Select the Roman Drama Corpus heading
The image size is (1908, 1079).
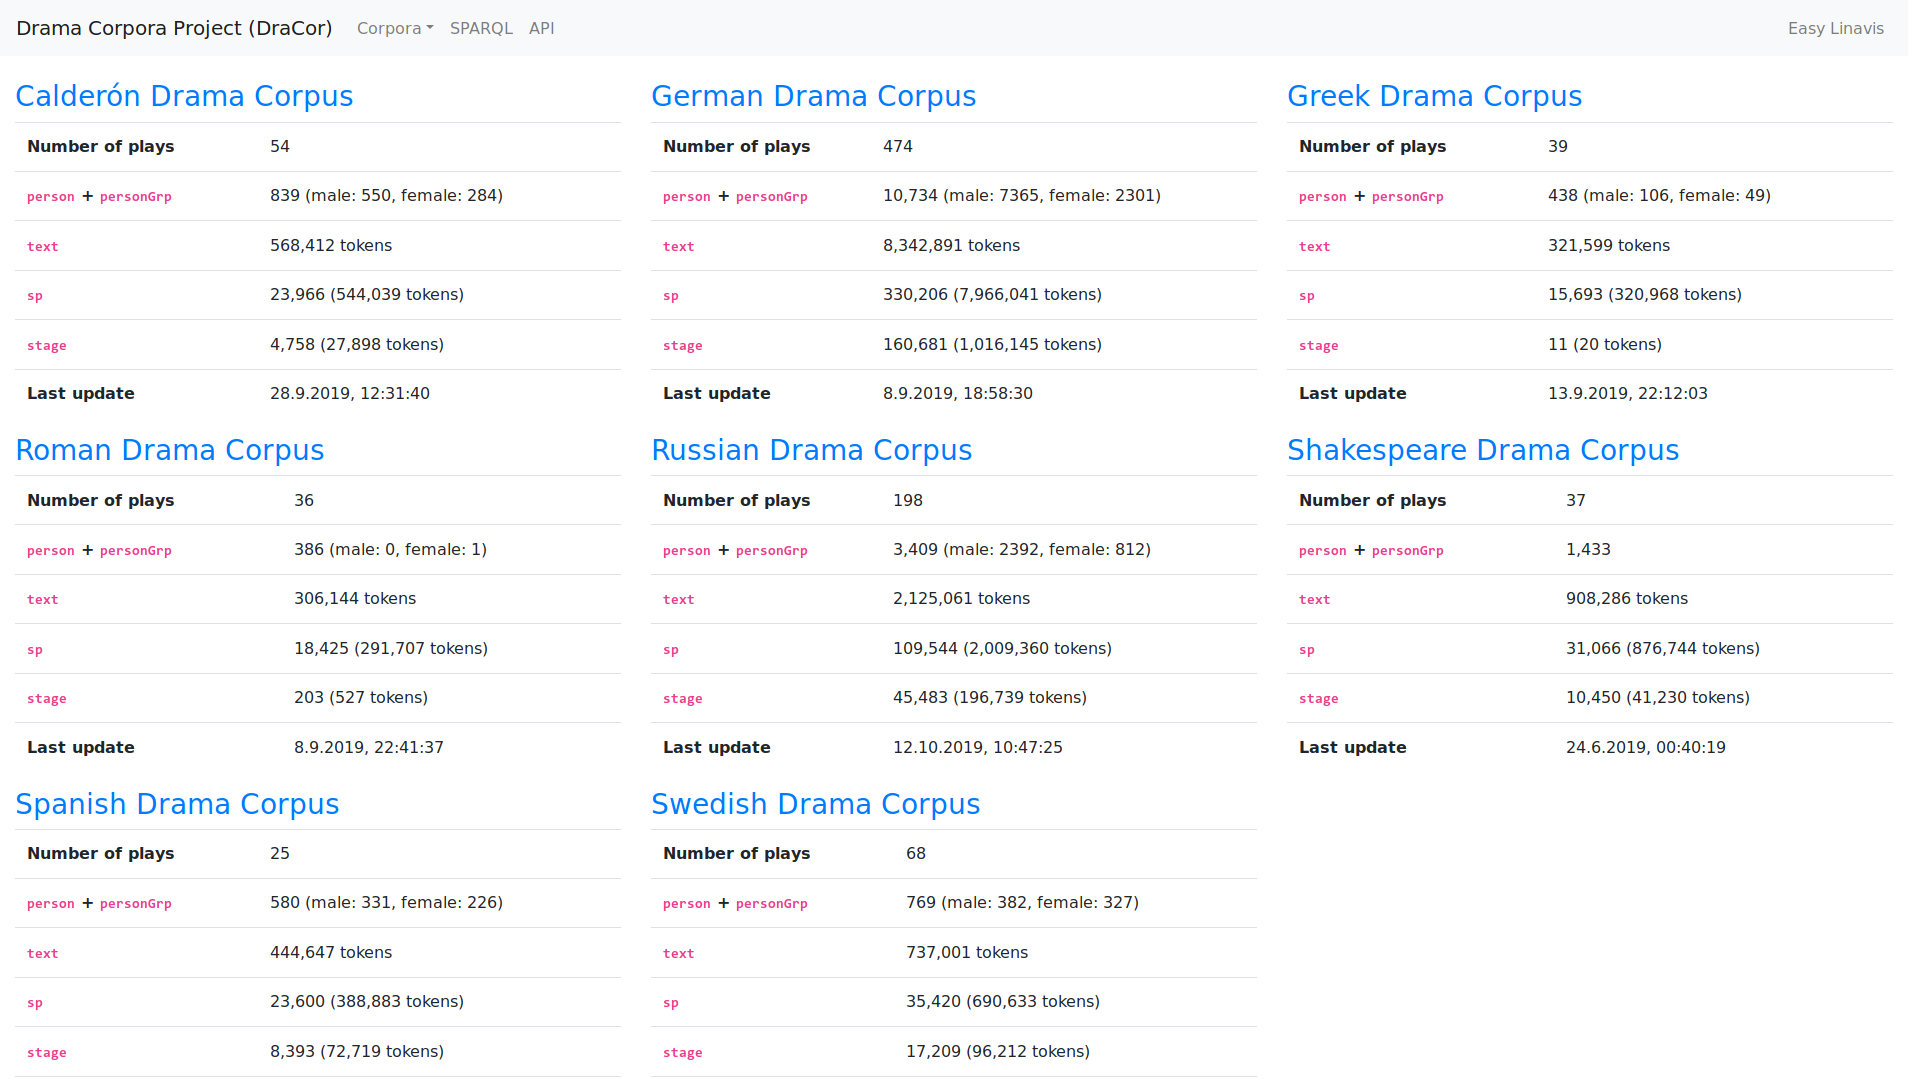pos(170,450)
